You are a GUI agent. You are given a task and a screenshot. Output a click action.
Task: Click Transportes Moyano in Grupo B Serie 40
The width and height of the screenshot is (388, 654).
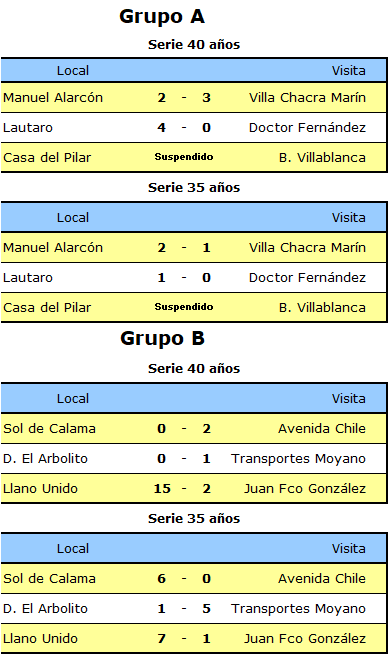point(298,459)
